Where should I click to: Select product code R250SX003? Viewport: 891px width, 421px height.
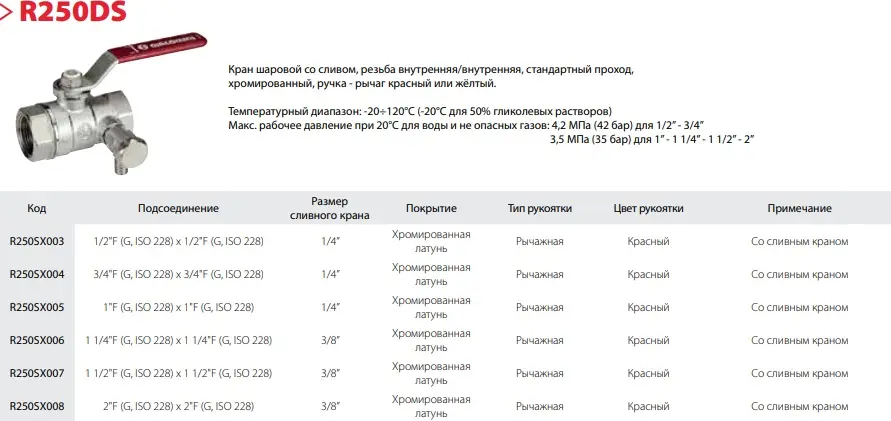(36, 242)
